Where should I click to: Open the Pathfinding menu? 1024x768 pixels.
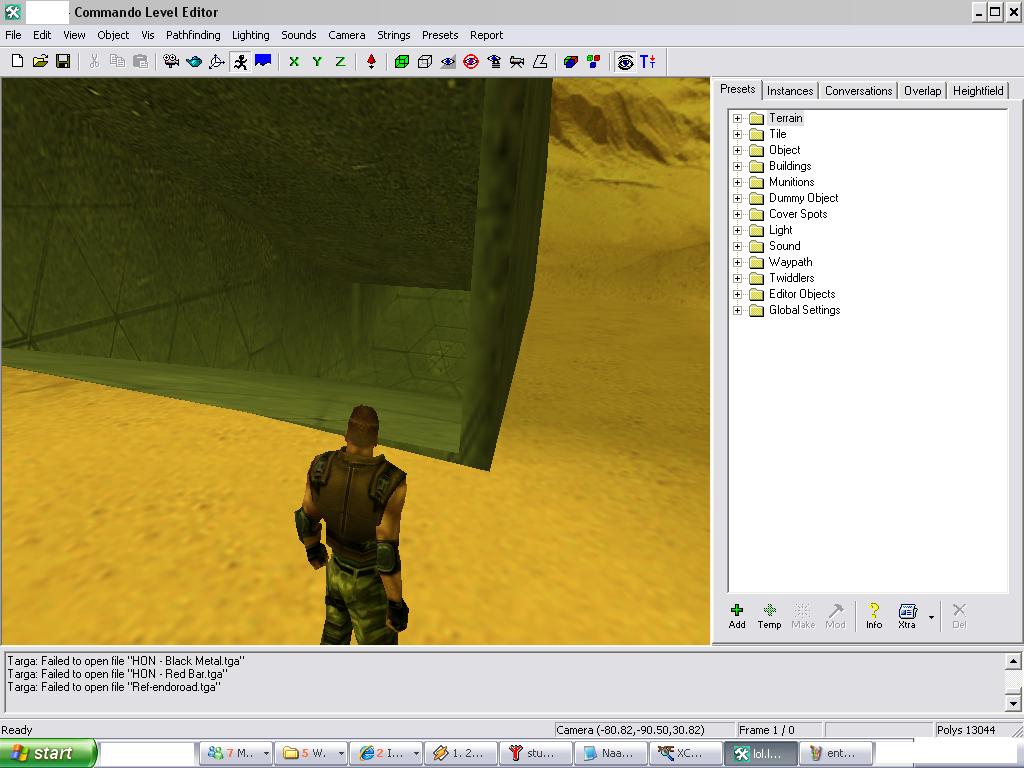point(193,35)
